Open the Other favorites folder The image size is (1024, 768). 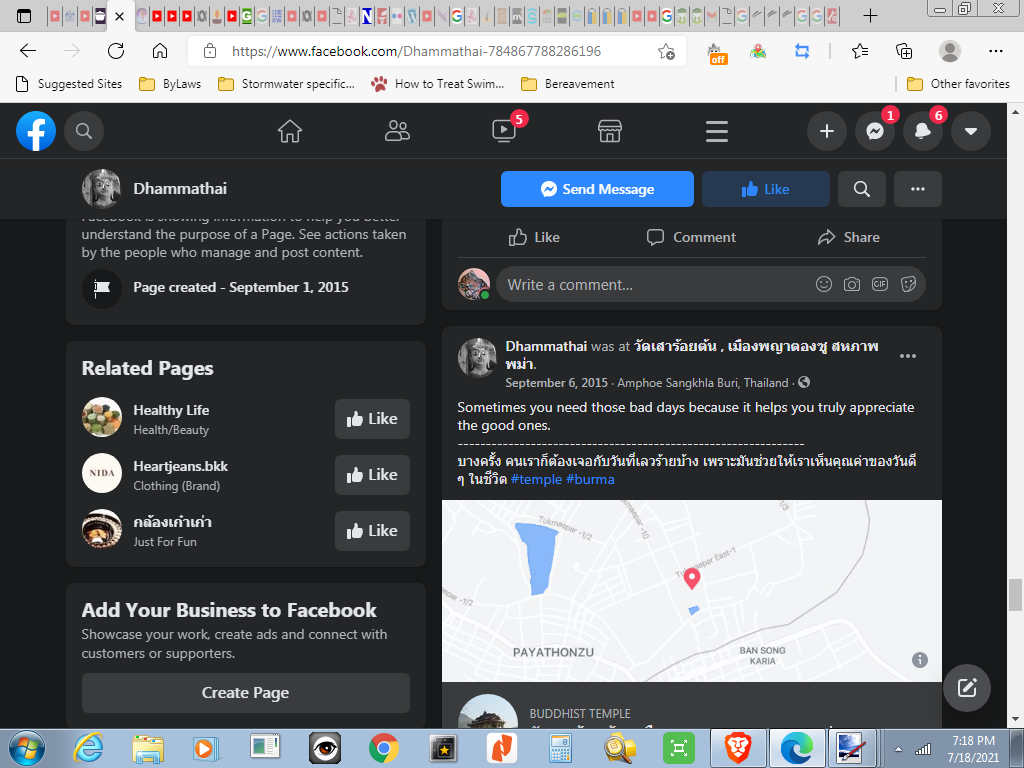click(958, 84)
